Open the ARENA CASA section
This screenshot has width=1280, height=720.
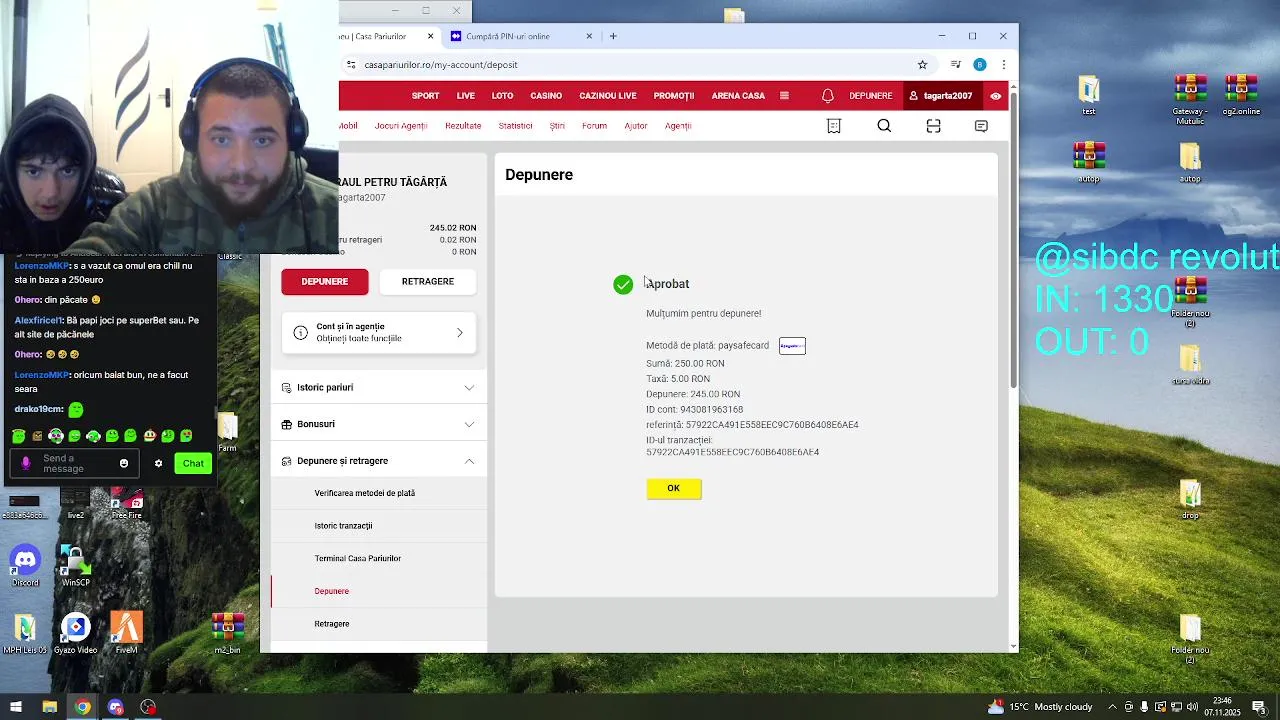(x=738, y=96)
